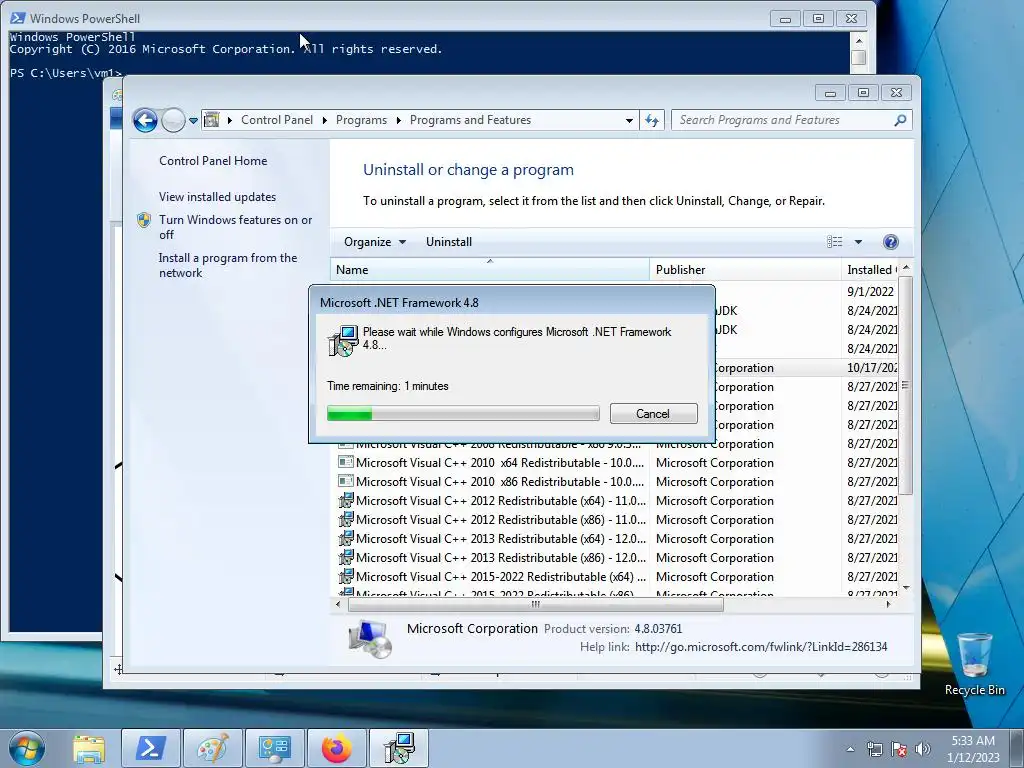Open View installed updates link
1024x768 pixels.
pyautogui.click(x=217, y=197)
